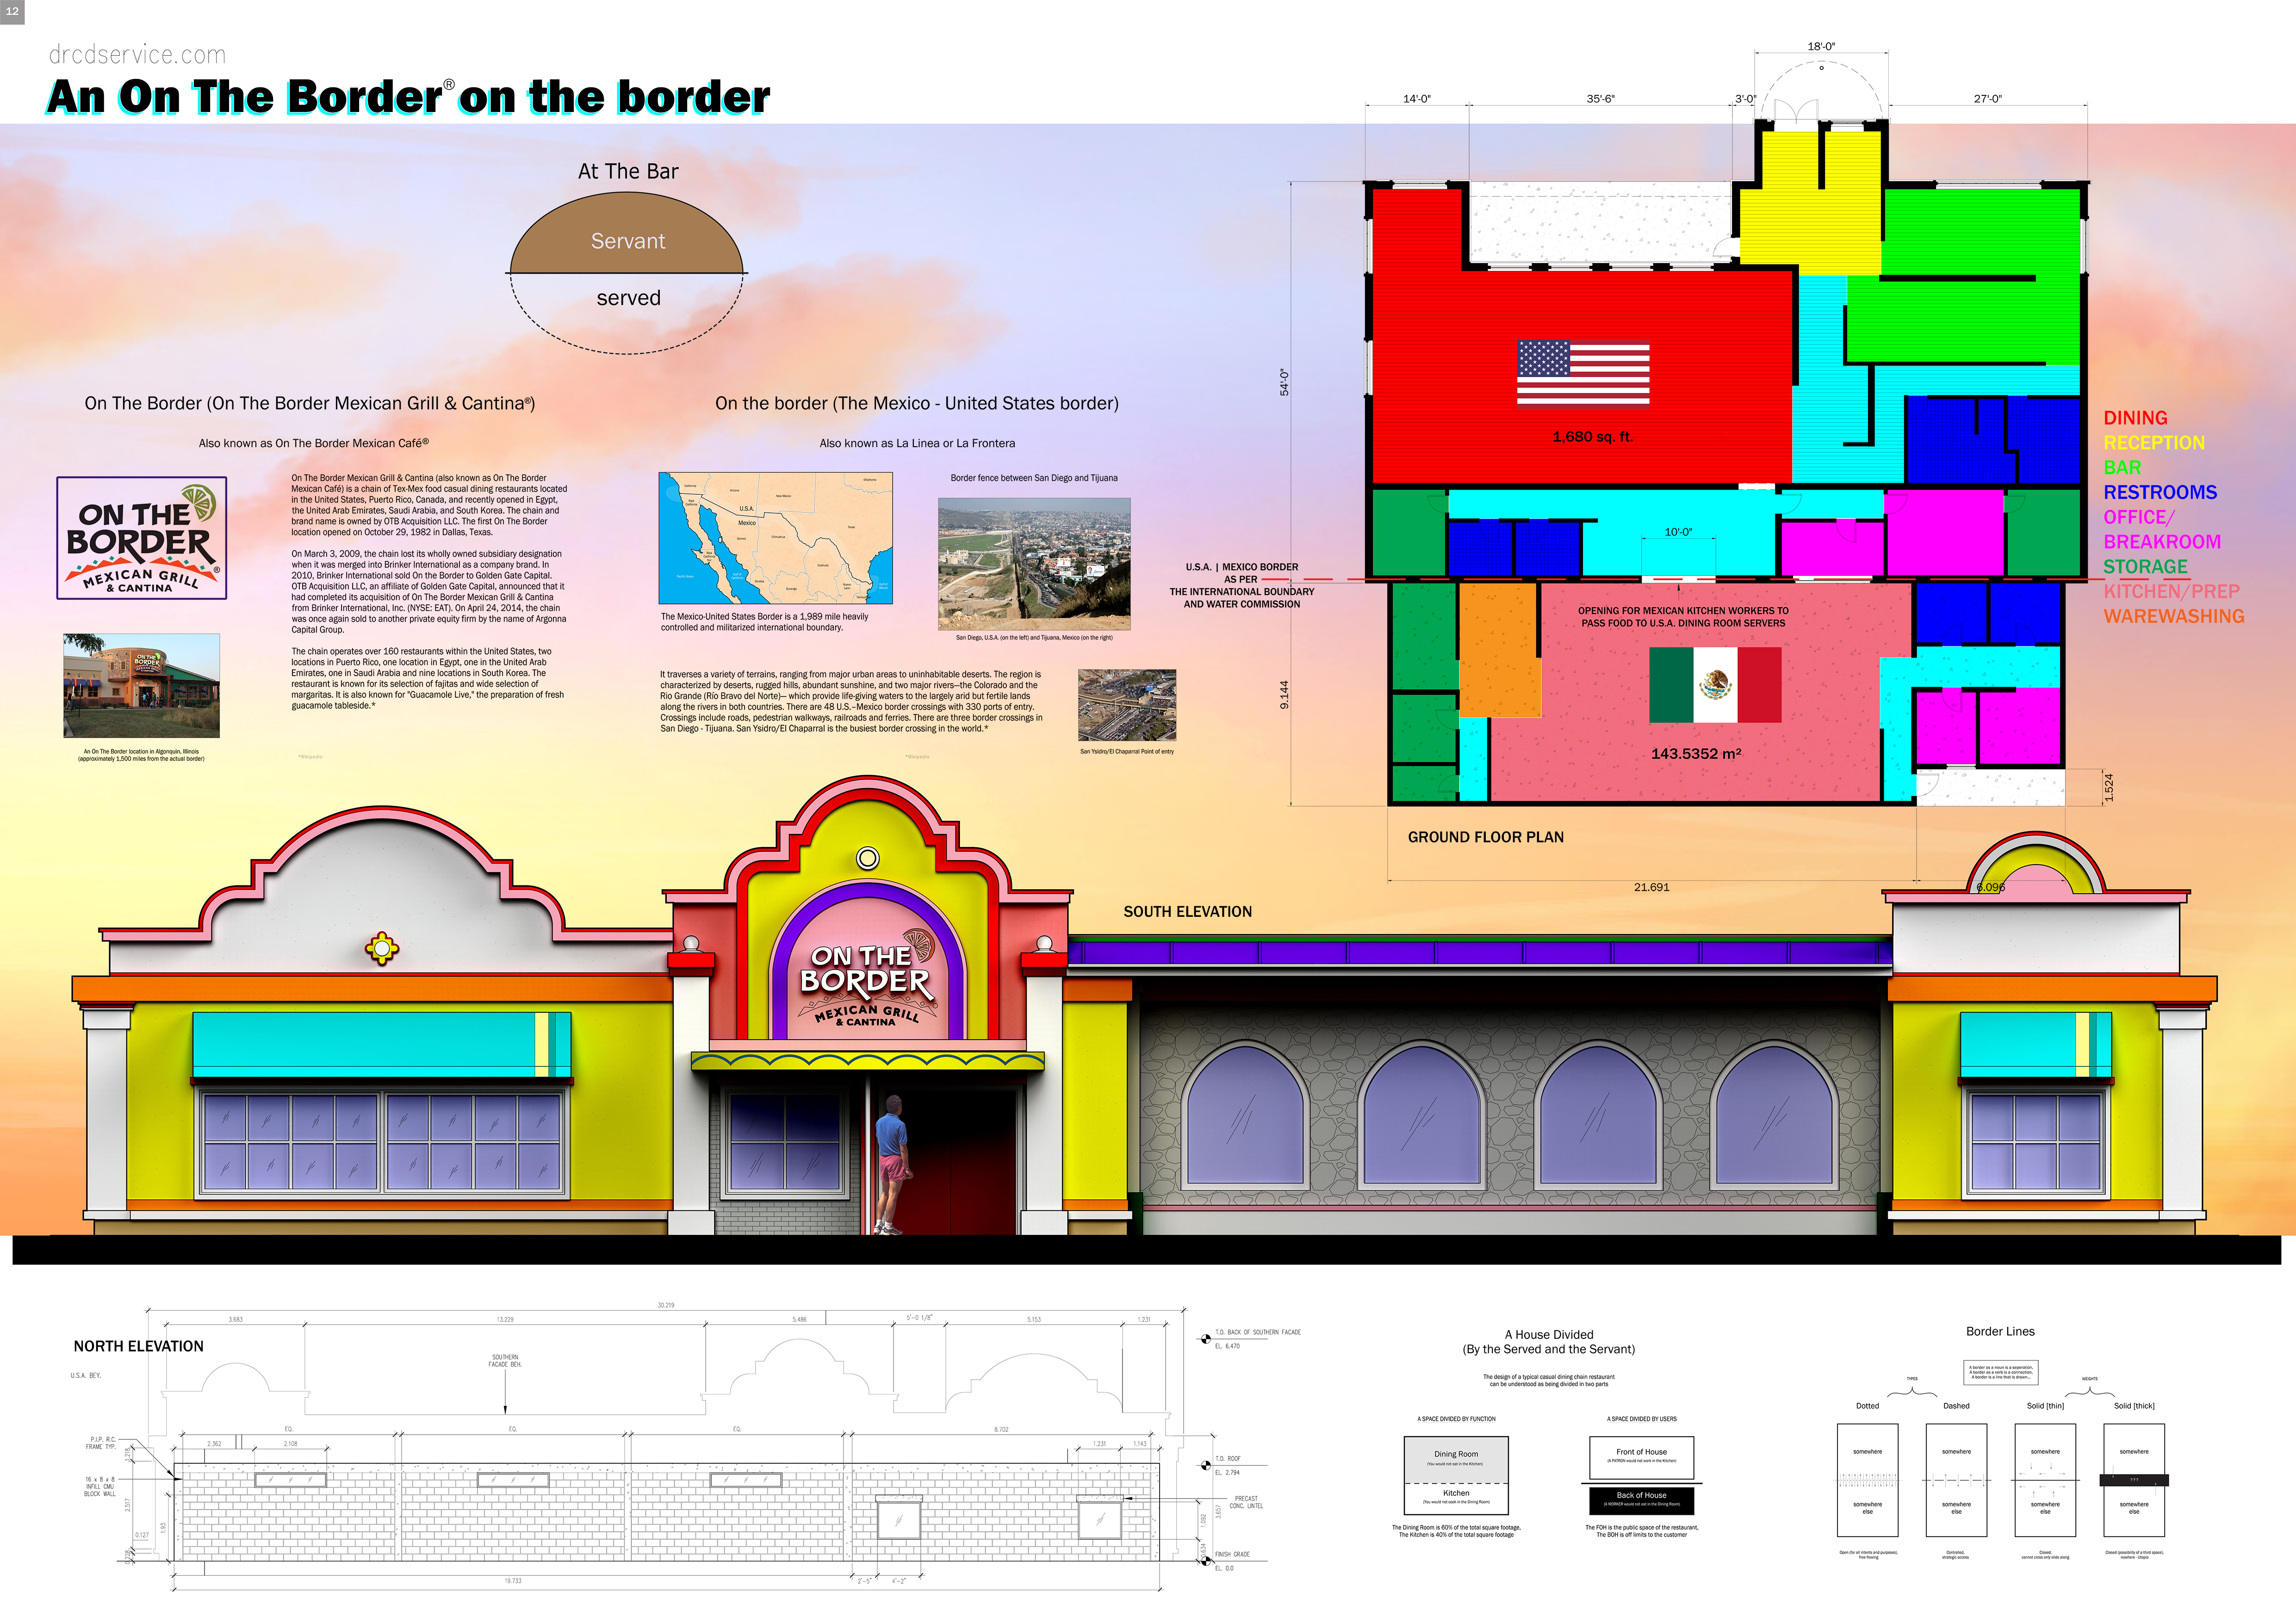The height and width of the screenshot is (1624, 2296).
Task: Click 'OPENING FOR MEXICAN KITCHEN WORKERS' note
Action: pyautogui.click(x=1683, y=617)
